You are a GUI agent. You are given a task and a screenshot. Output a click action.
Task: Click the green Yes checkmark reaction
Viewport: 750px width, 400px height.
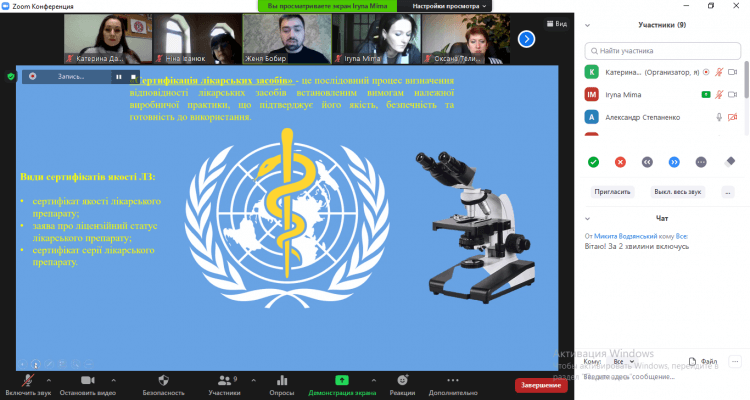click(x=593, y=161)
